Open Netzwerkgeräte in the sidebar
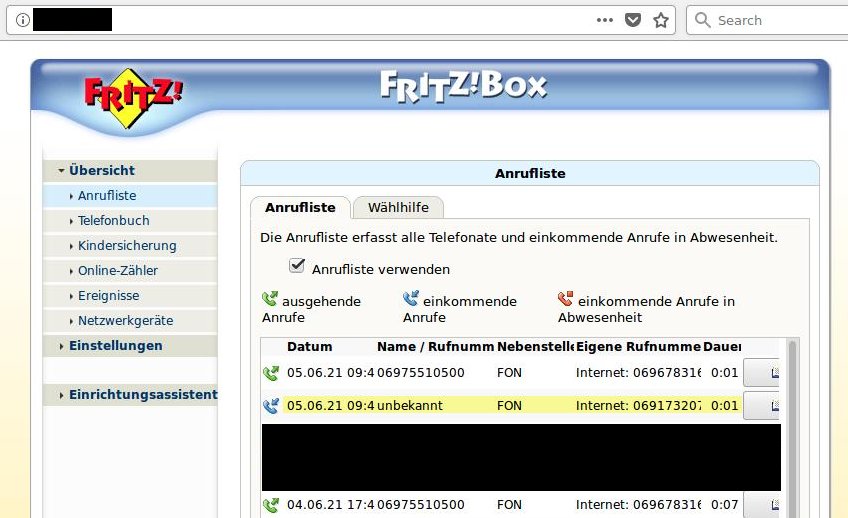 pos(130,321)
